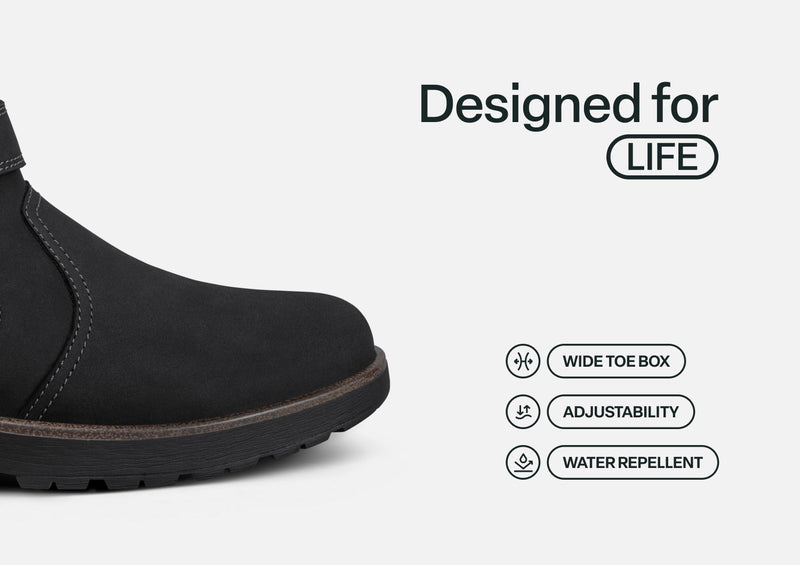Click the adjustability up-down arrows icon
The image size is (800, 565).
pos(522,411)
